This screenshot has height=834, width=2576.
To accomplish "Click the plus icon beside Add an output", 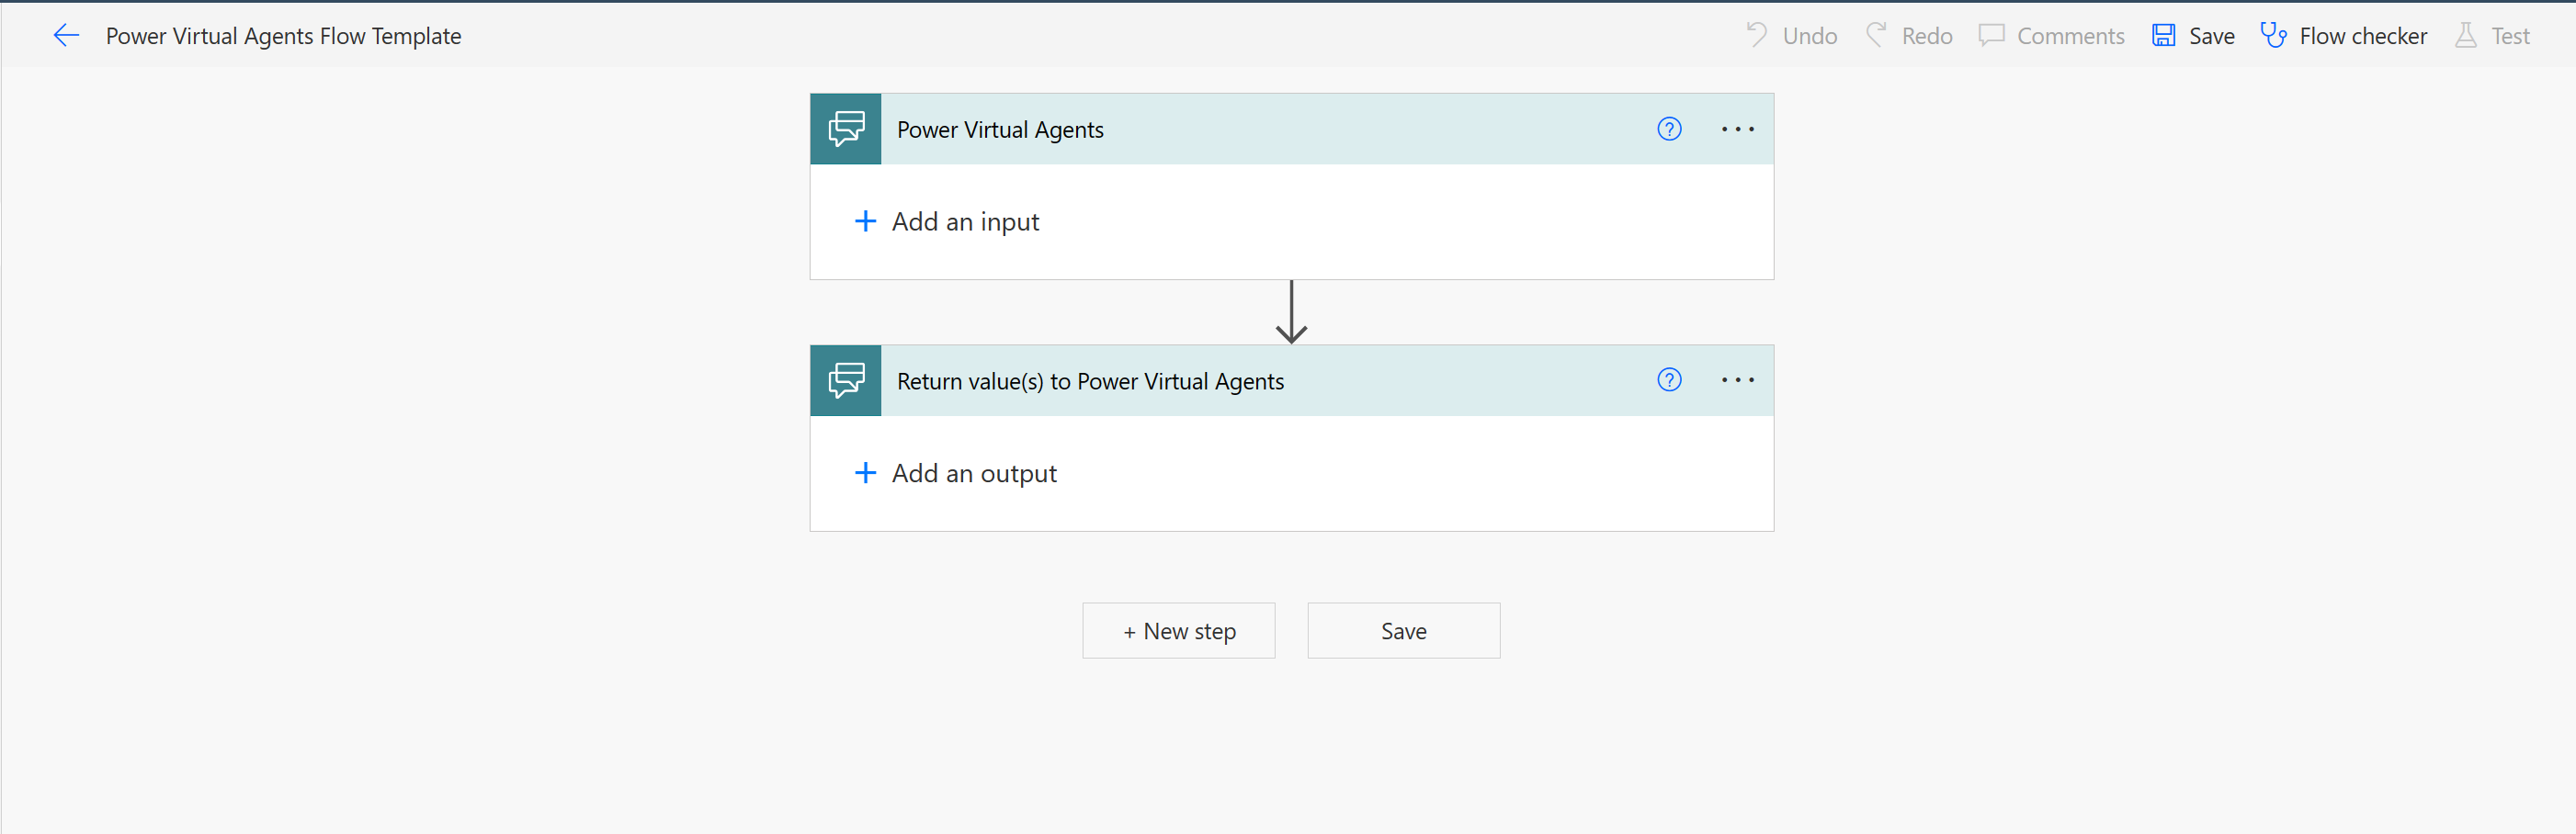I will click(865, 473).
